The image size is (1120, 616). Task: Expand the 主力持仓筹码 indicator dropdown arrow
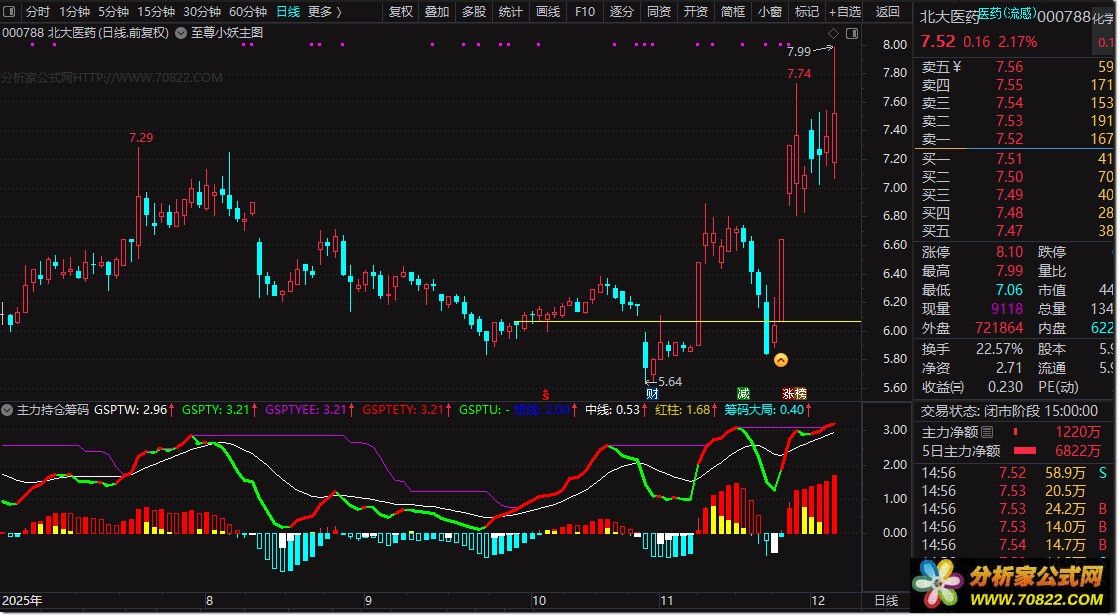[x=7, y=410]
